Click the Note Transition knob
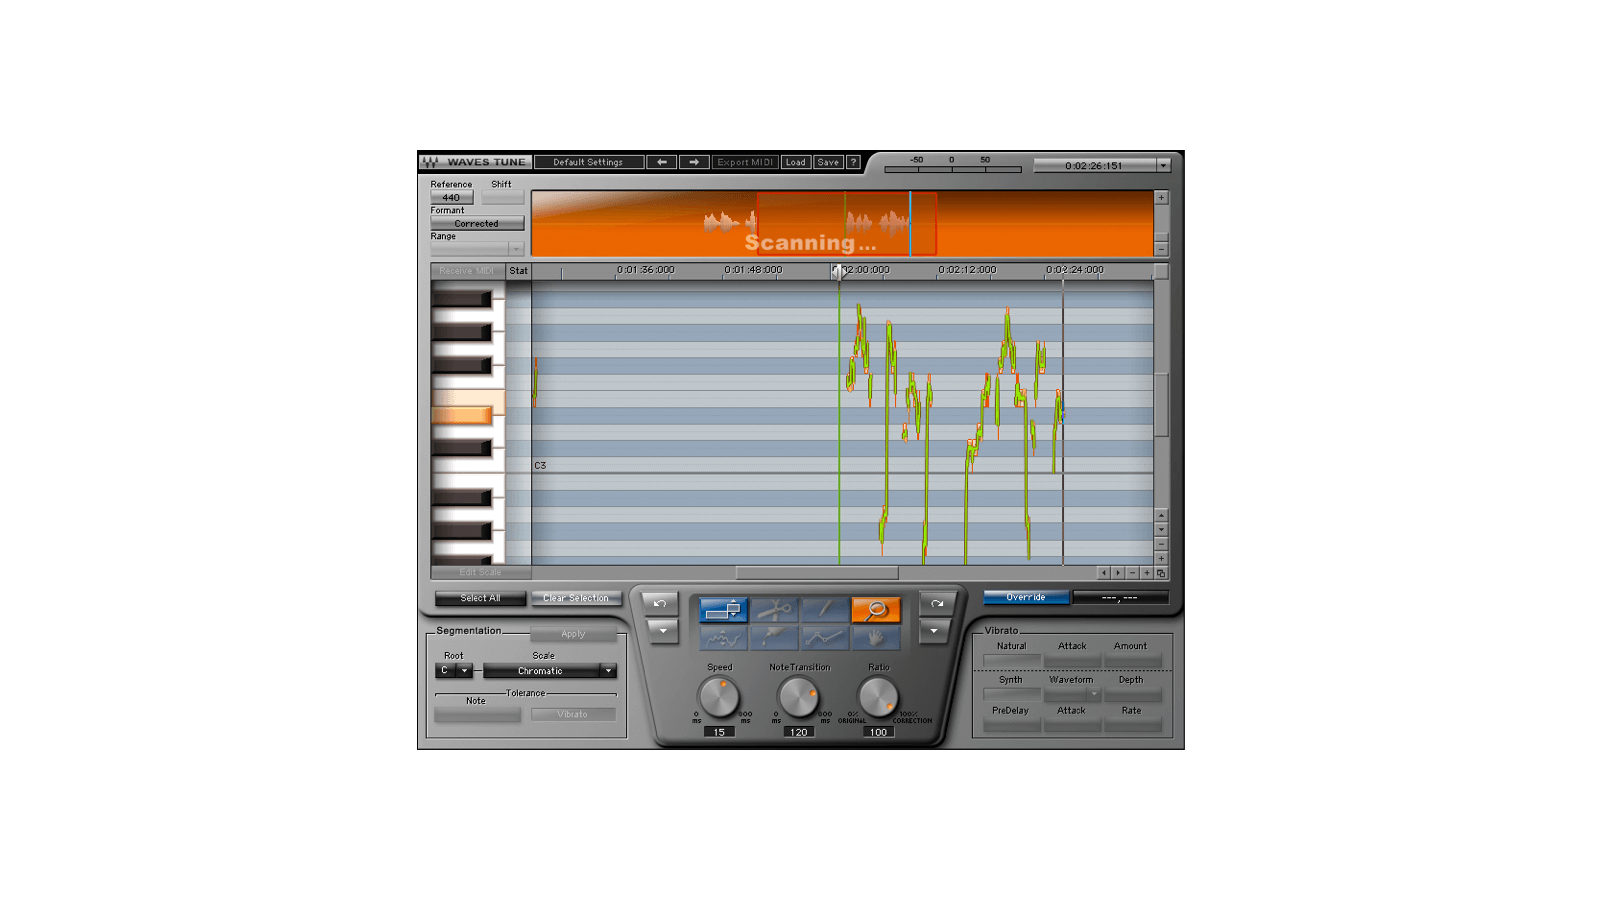1600x900 pixels. [x=798, y=697]
